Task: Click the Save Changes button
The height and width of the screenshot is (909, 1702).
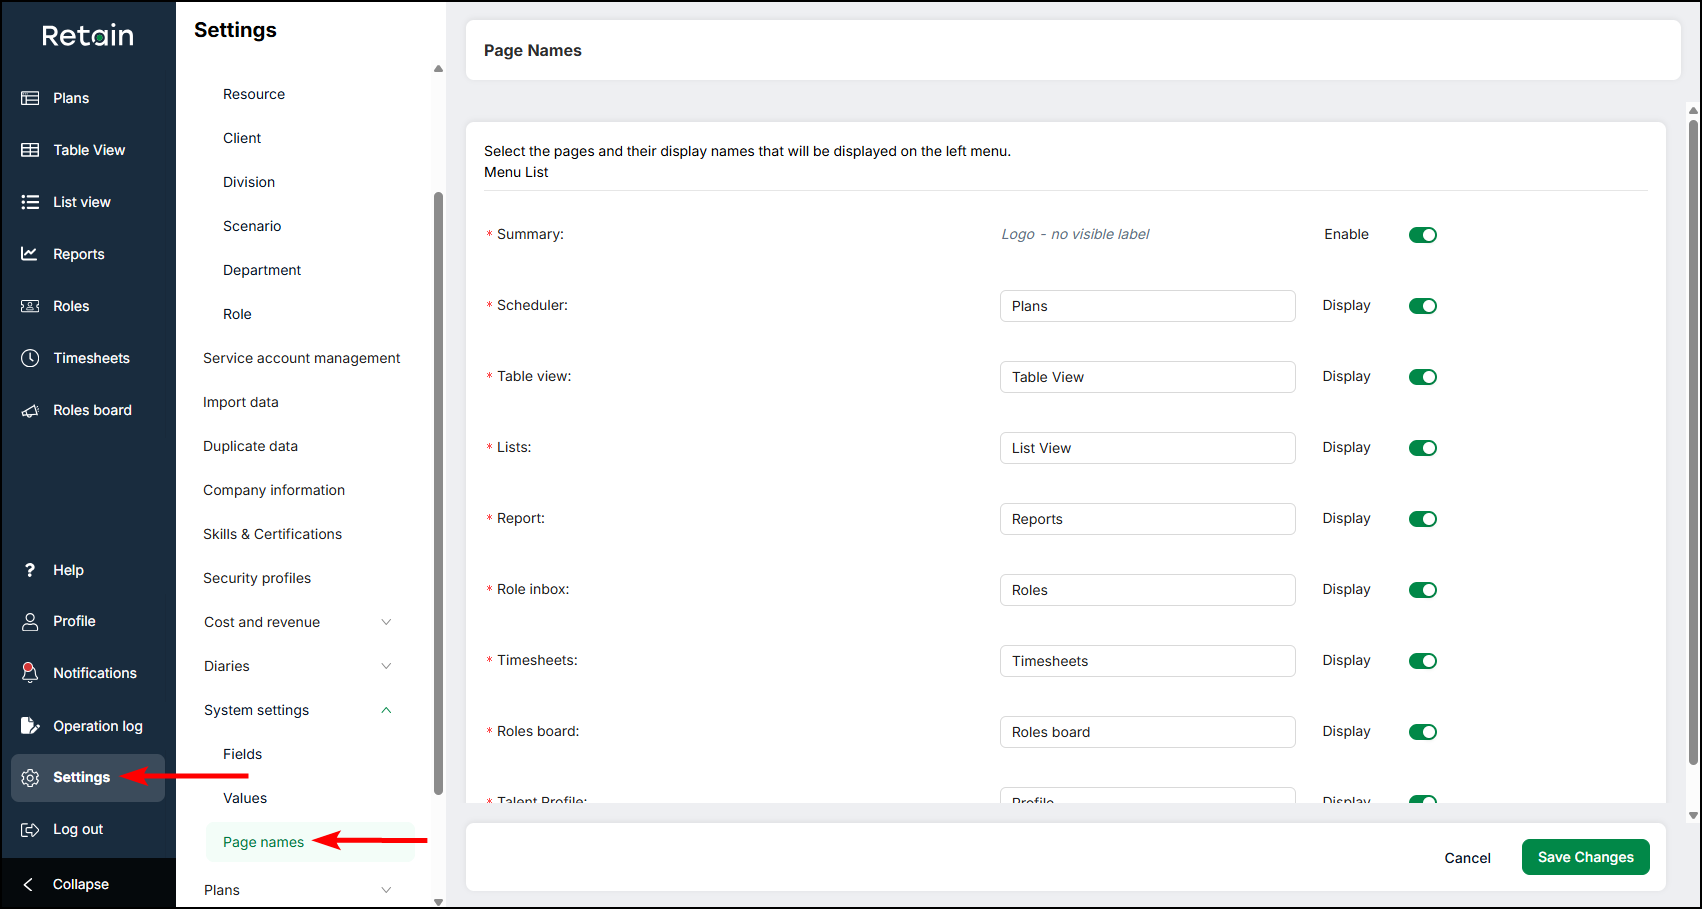Action: coord(1585,857)
